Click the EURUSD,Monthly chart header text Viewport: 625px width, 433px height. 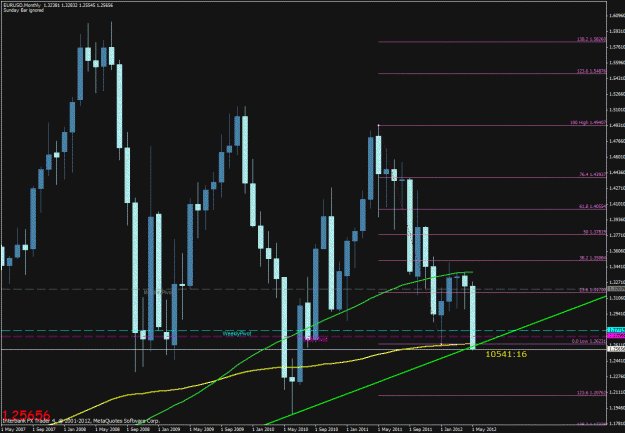click(x=58, y=5)
